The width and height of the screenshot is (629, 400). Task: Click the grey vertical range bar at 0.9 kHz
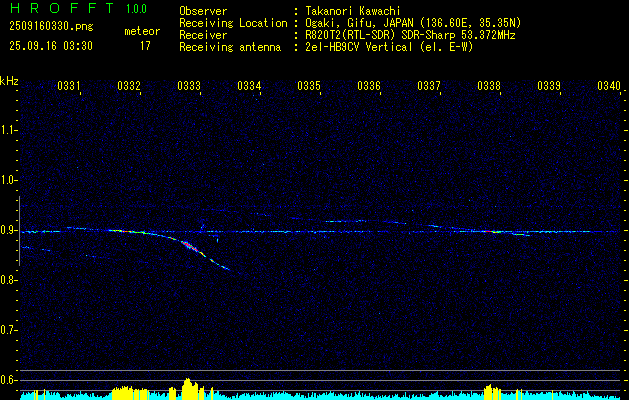coord(19,231)
